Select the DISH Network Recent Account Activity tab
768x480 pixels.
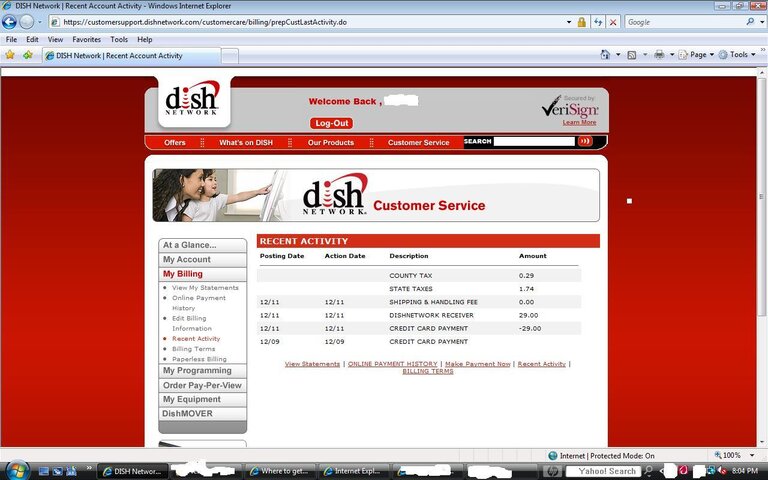coord(131,56)
